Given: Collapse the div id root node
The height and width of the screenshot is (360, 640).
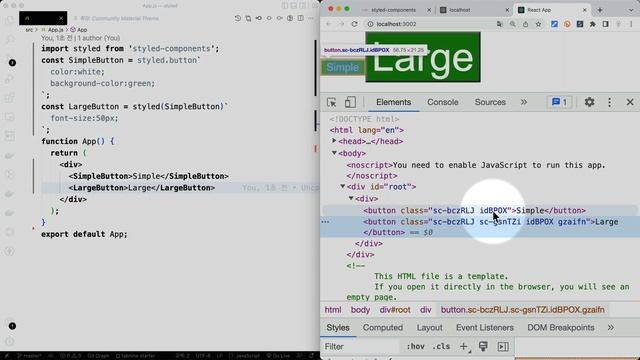Looking at the screenshot, I should point(342,187).
